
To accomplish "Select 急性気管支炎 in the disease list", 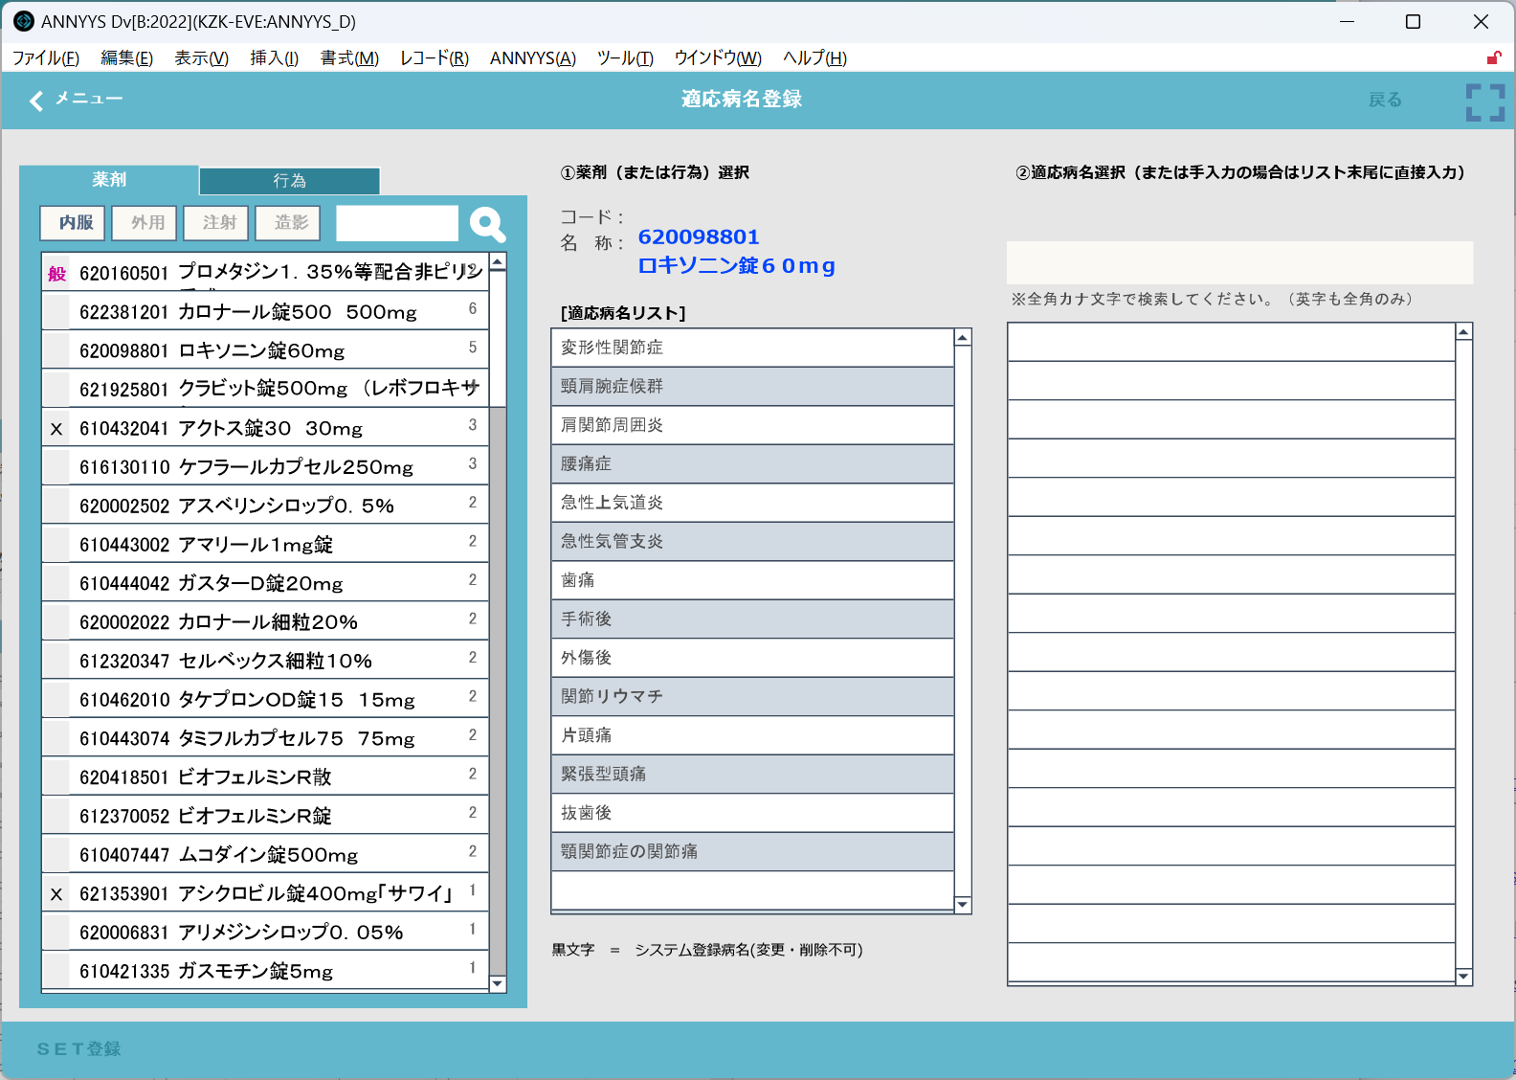I will [752, 542].
